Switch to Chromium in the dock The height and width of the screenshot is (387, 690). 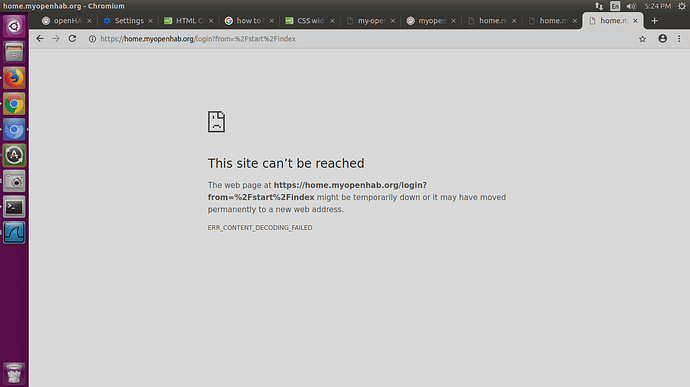pyautogui.click(x=14, y=129)
